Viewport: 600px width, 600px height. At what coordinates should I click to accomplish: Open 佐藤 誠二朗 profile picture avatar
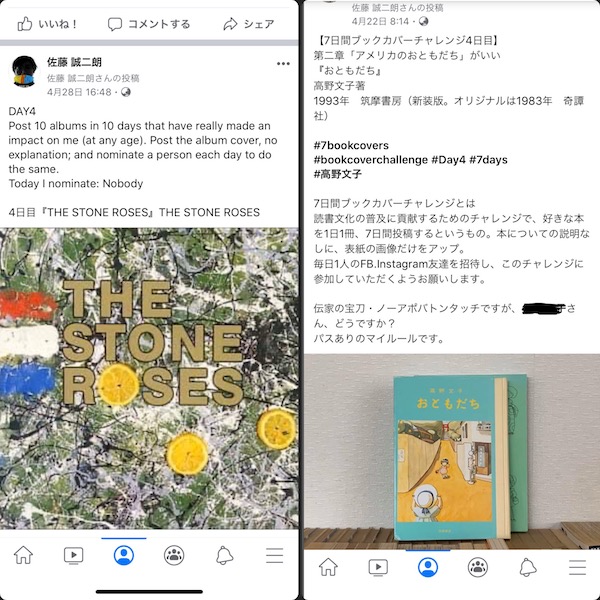pos(24,71)
